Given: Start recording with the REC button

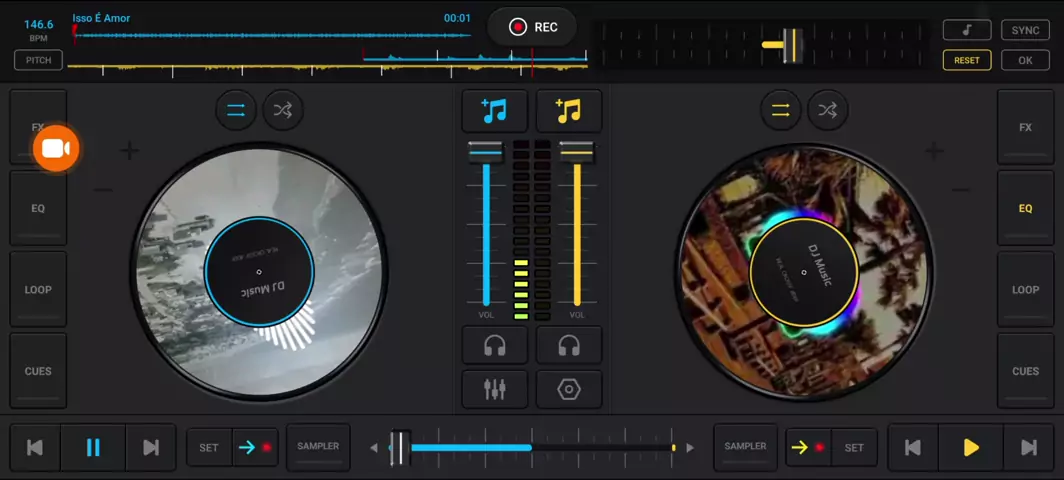Looking at the screenshot, I should tap(532, 27).
